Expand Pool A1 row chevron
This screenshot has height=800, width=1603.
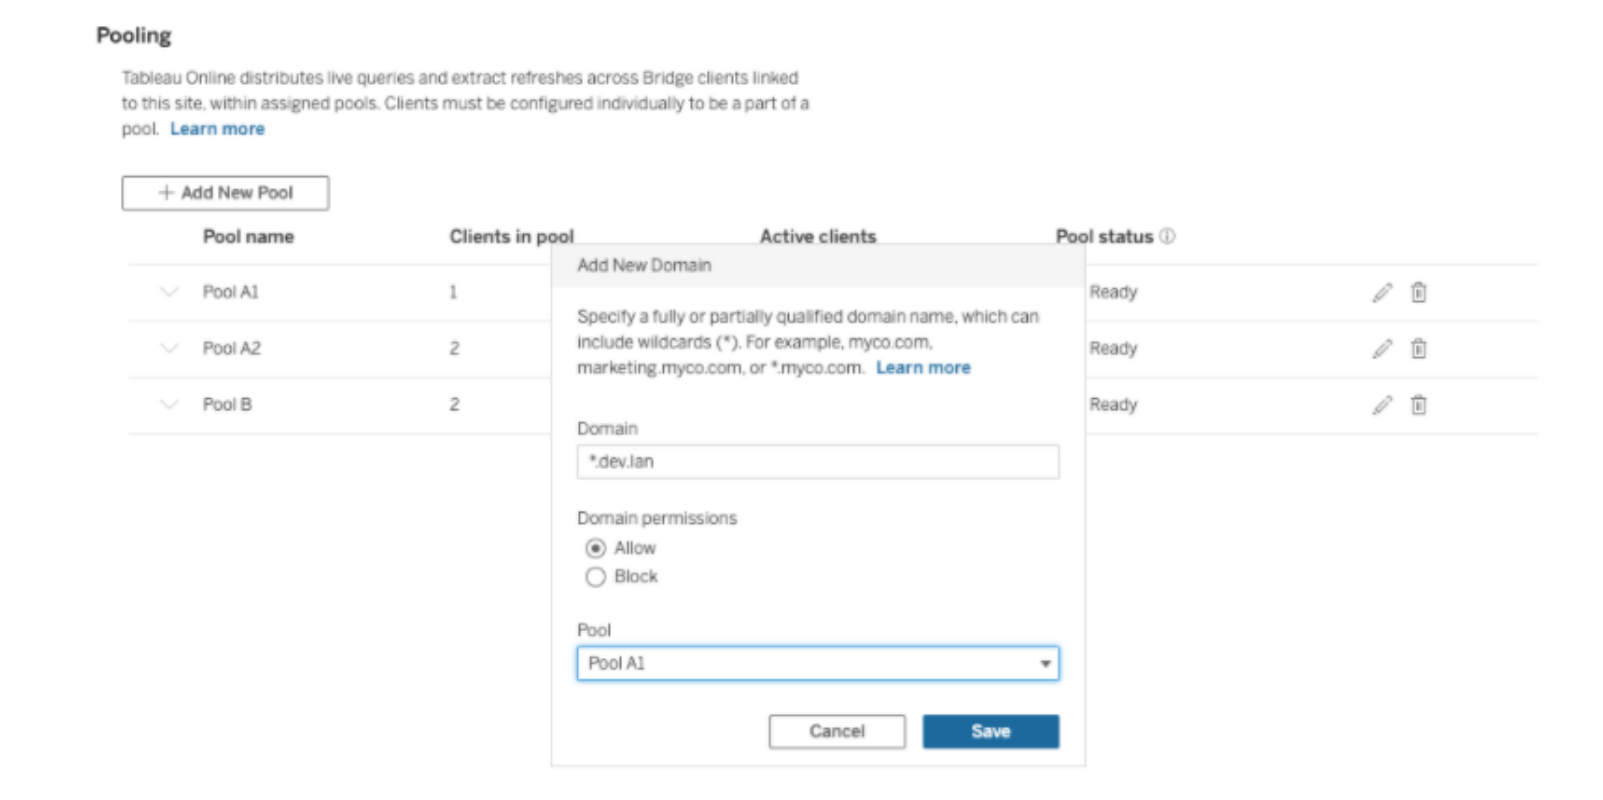click(x=169, y=292)
